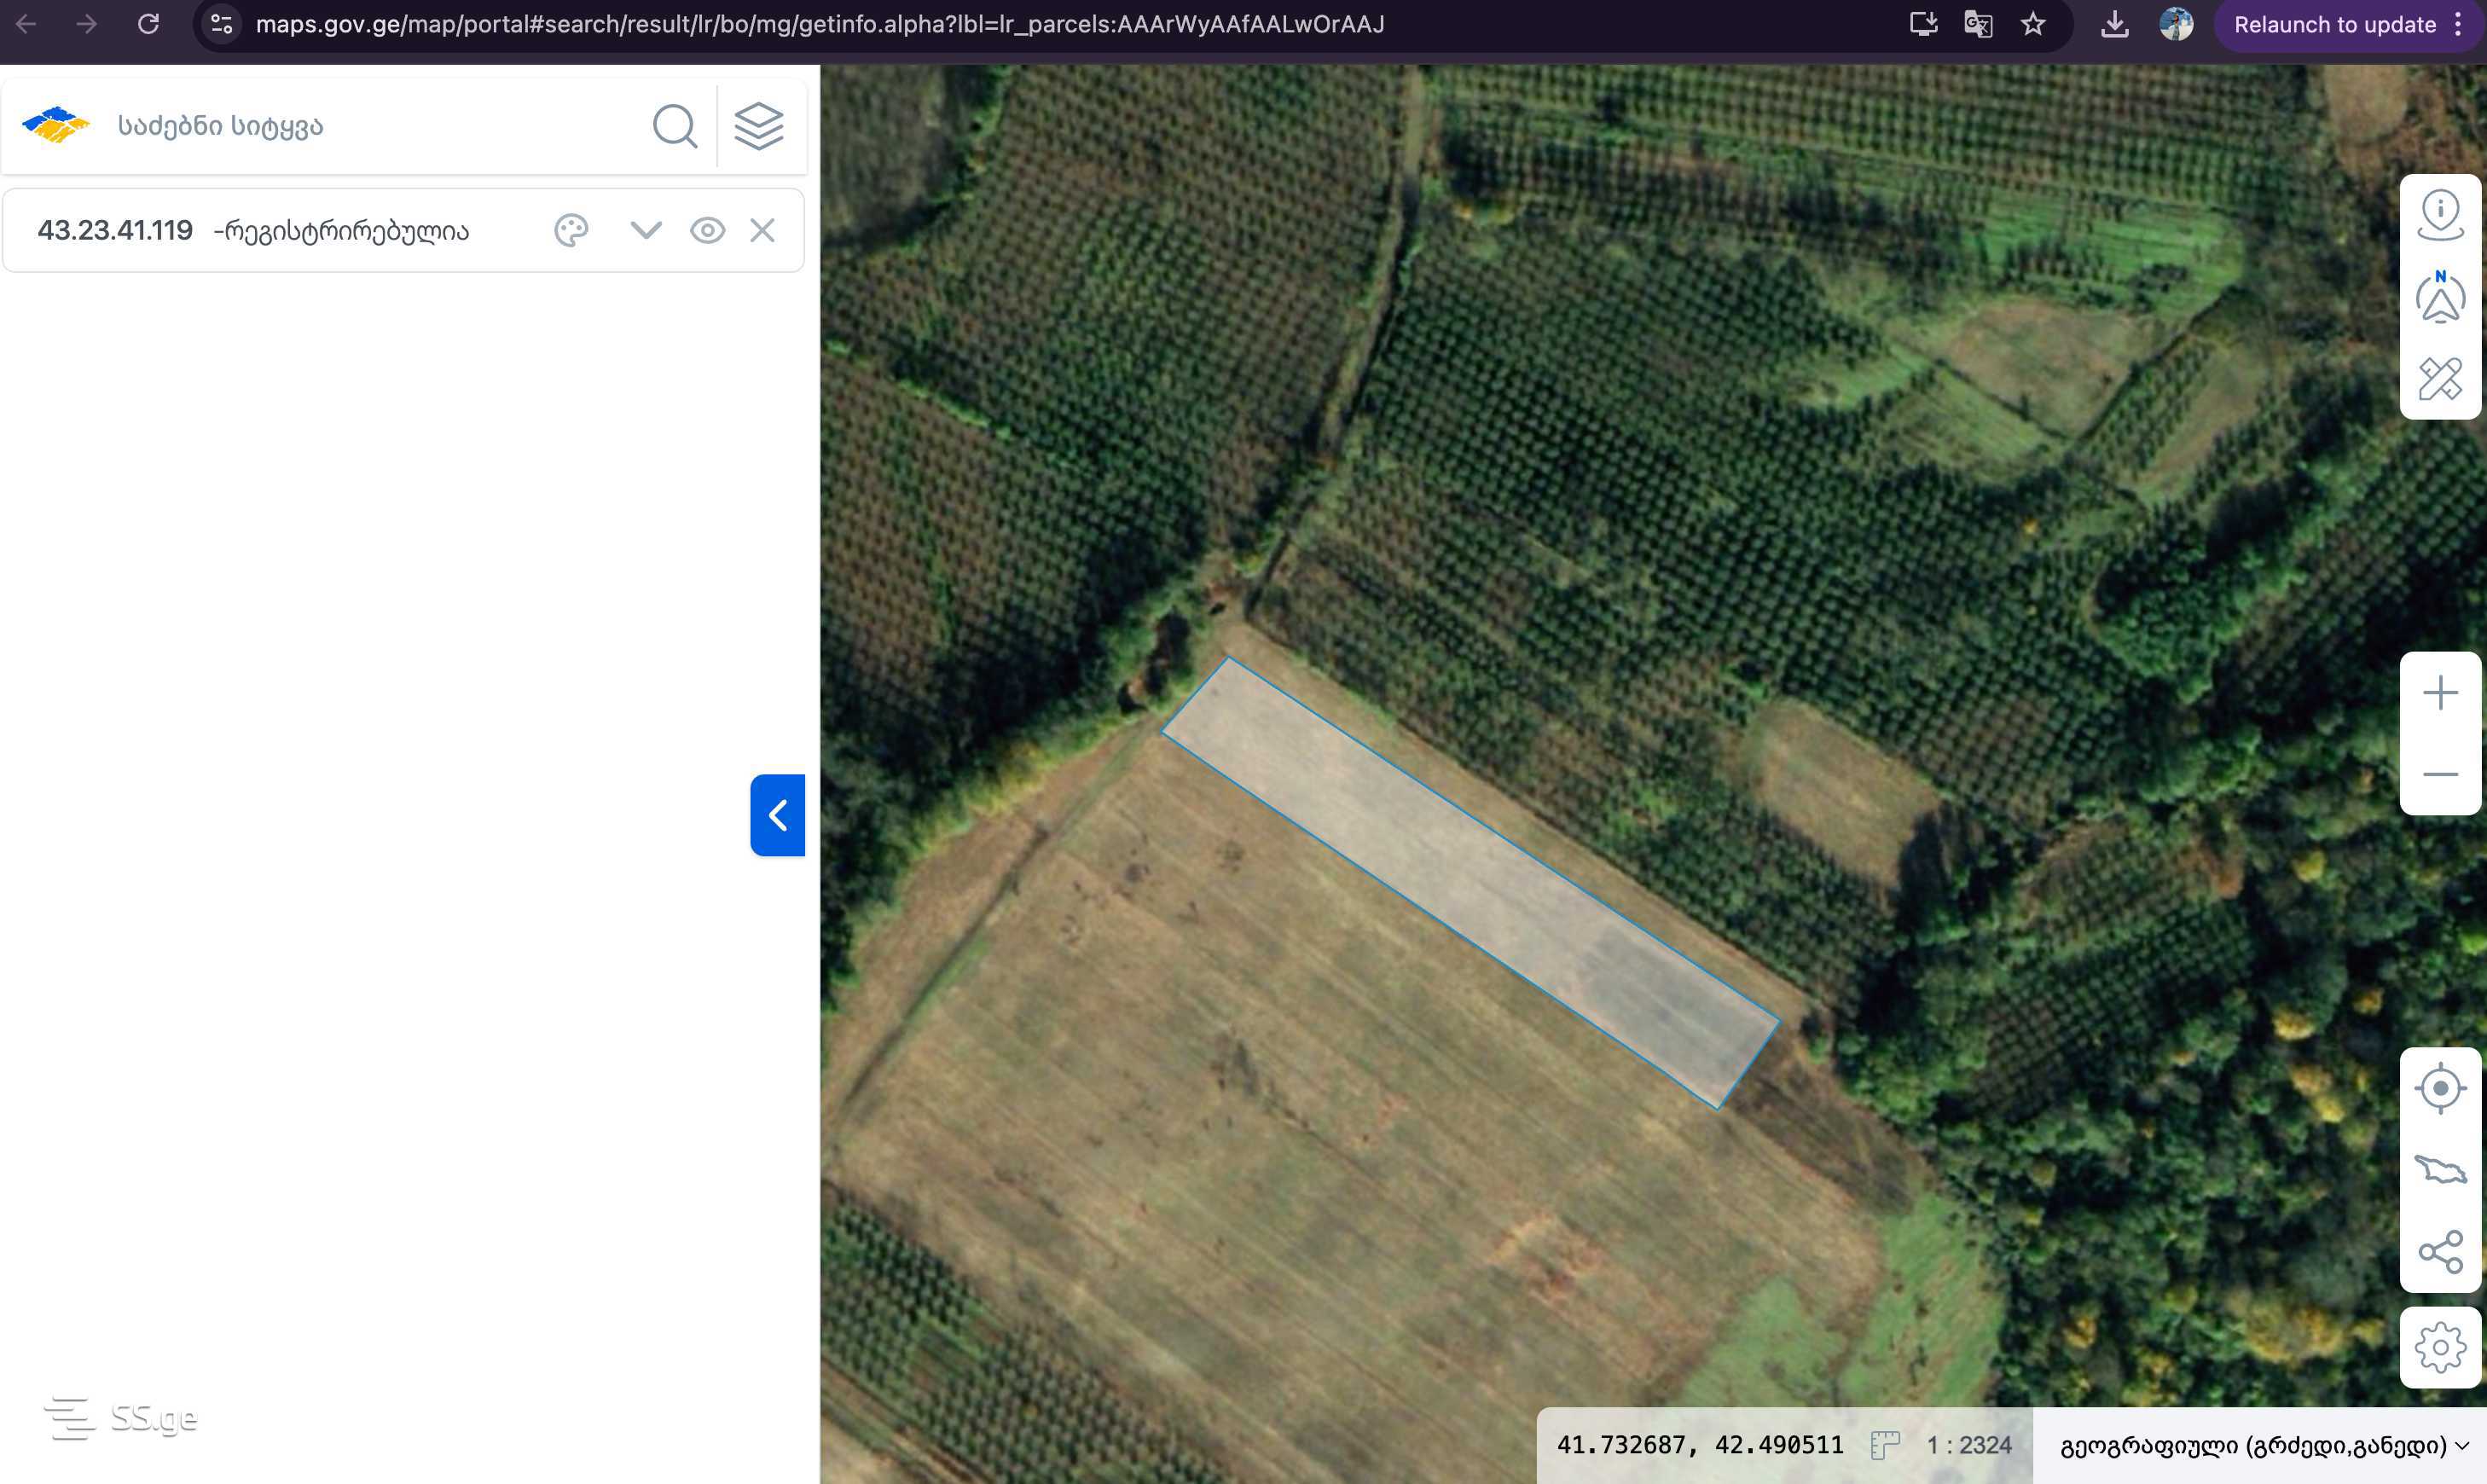
Task: Remove the parcel 43.23.41.119 result
Action: point(762,231)
